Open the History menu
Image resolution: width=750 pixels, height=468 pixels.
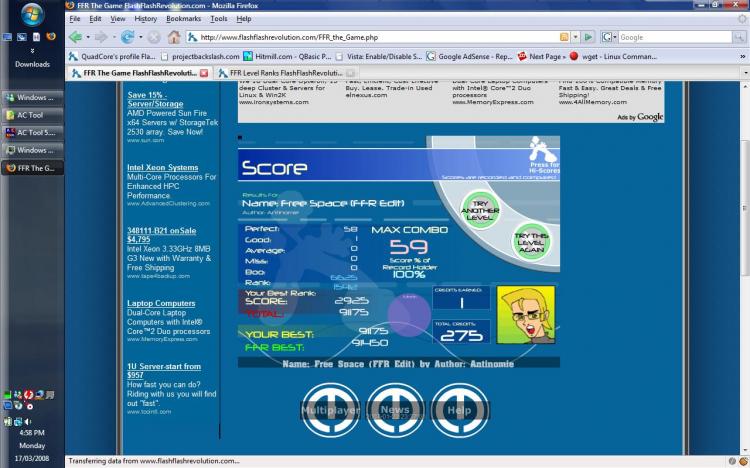[x=146, y=18]
